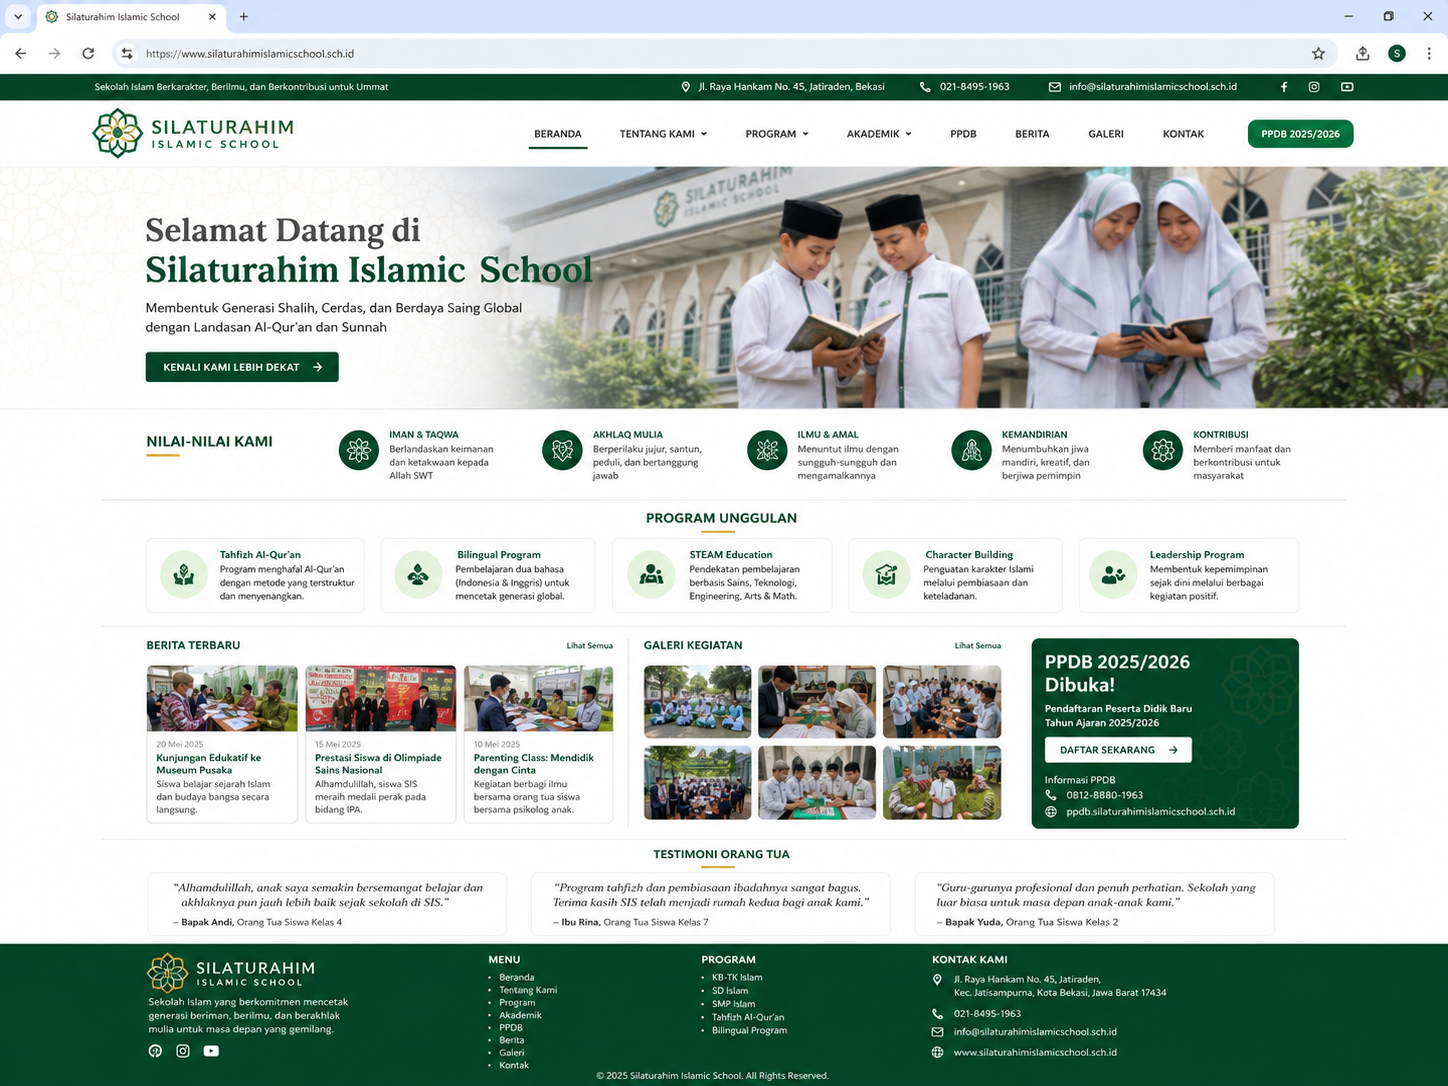View site information icon in address bar
This screenshot has height=1086, width=1448.
[126, 54]
